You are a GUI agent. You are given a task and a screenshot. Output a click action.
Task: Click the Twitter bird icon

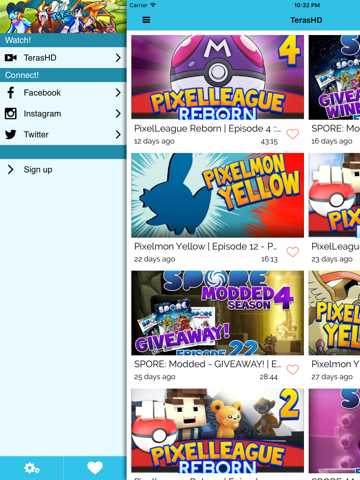coord(11,134)
